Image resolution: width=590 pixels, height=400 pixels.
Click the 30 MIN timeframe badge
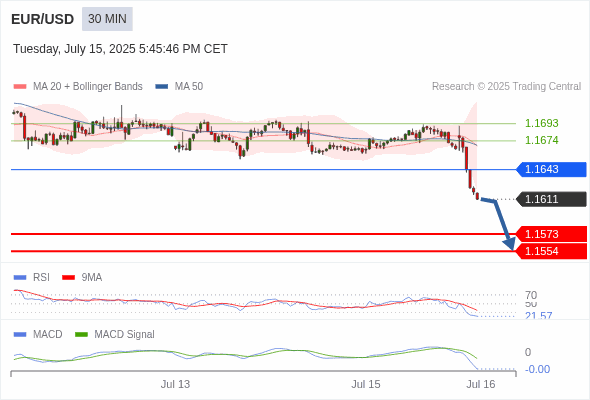click(x=107, y=19)
